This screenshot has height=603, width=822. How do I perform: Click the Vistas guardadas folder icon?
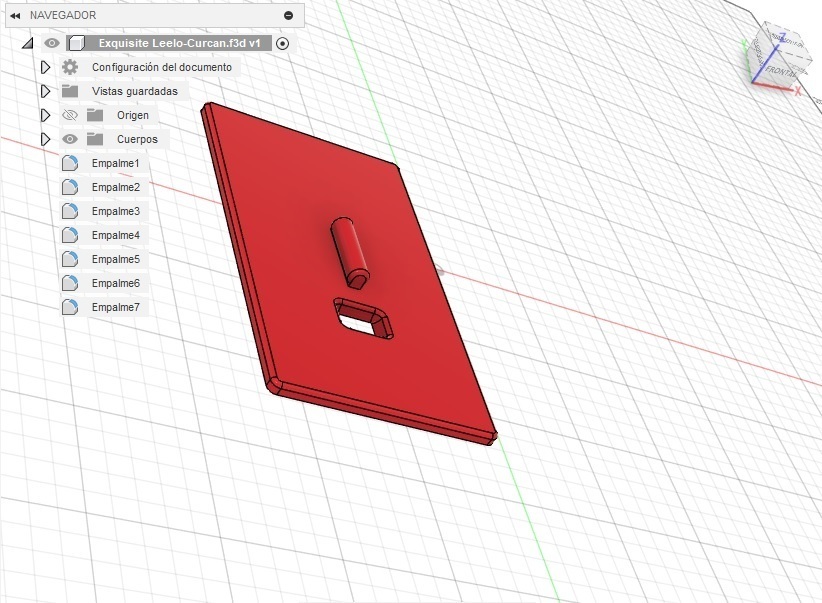point(70,91)
